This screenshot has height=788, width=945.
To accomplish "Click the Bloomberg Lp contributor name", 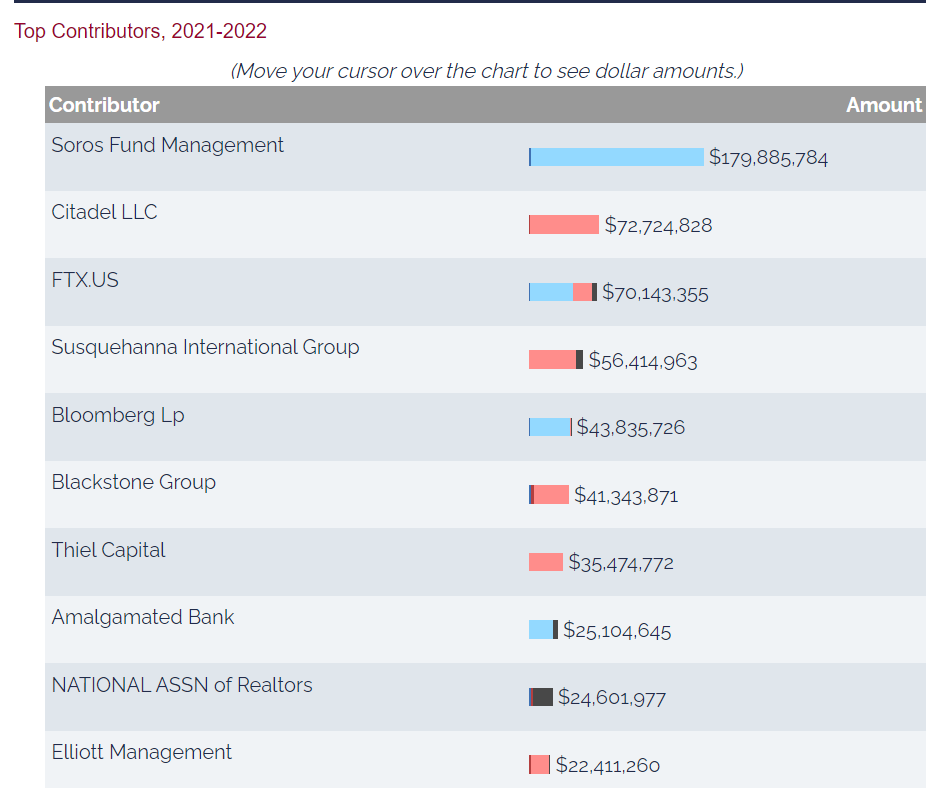I will click(x=118, y=415).
